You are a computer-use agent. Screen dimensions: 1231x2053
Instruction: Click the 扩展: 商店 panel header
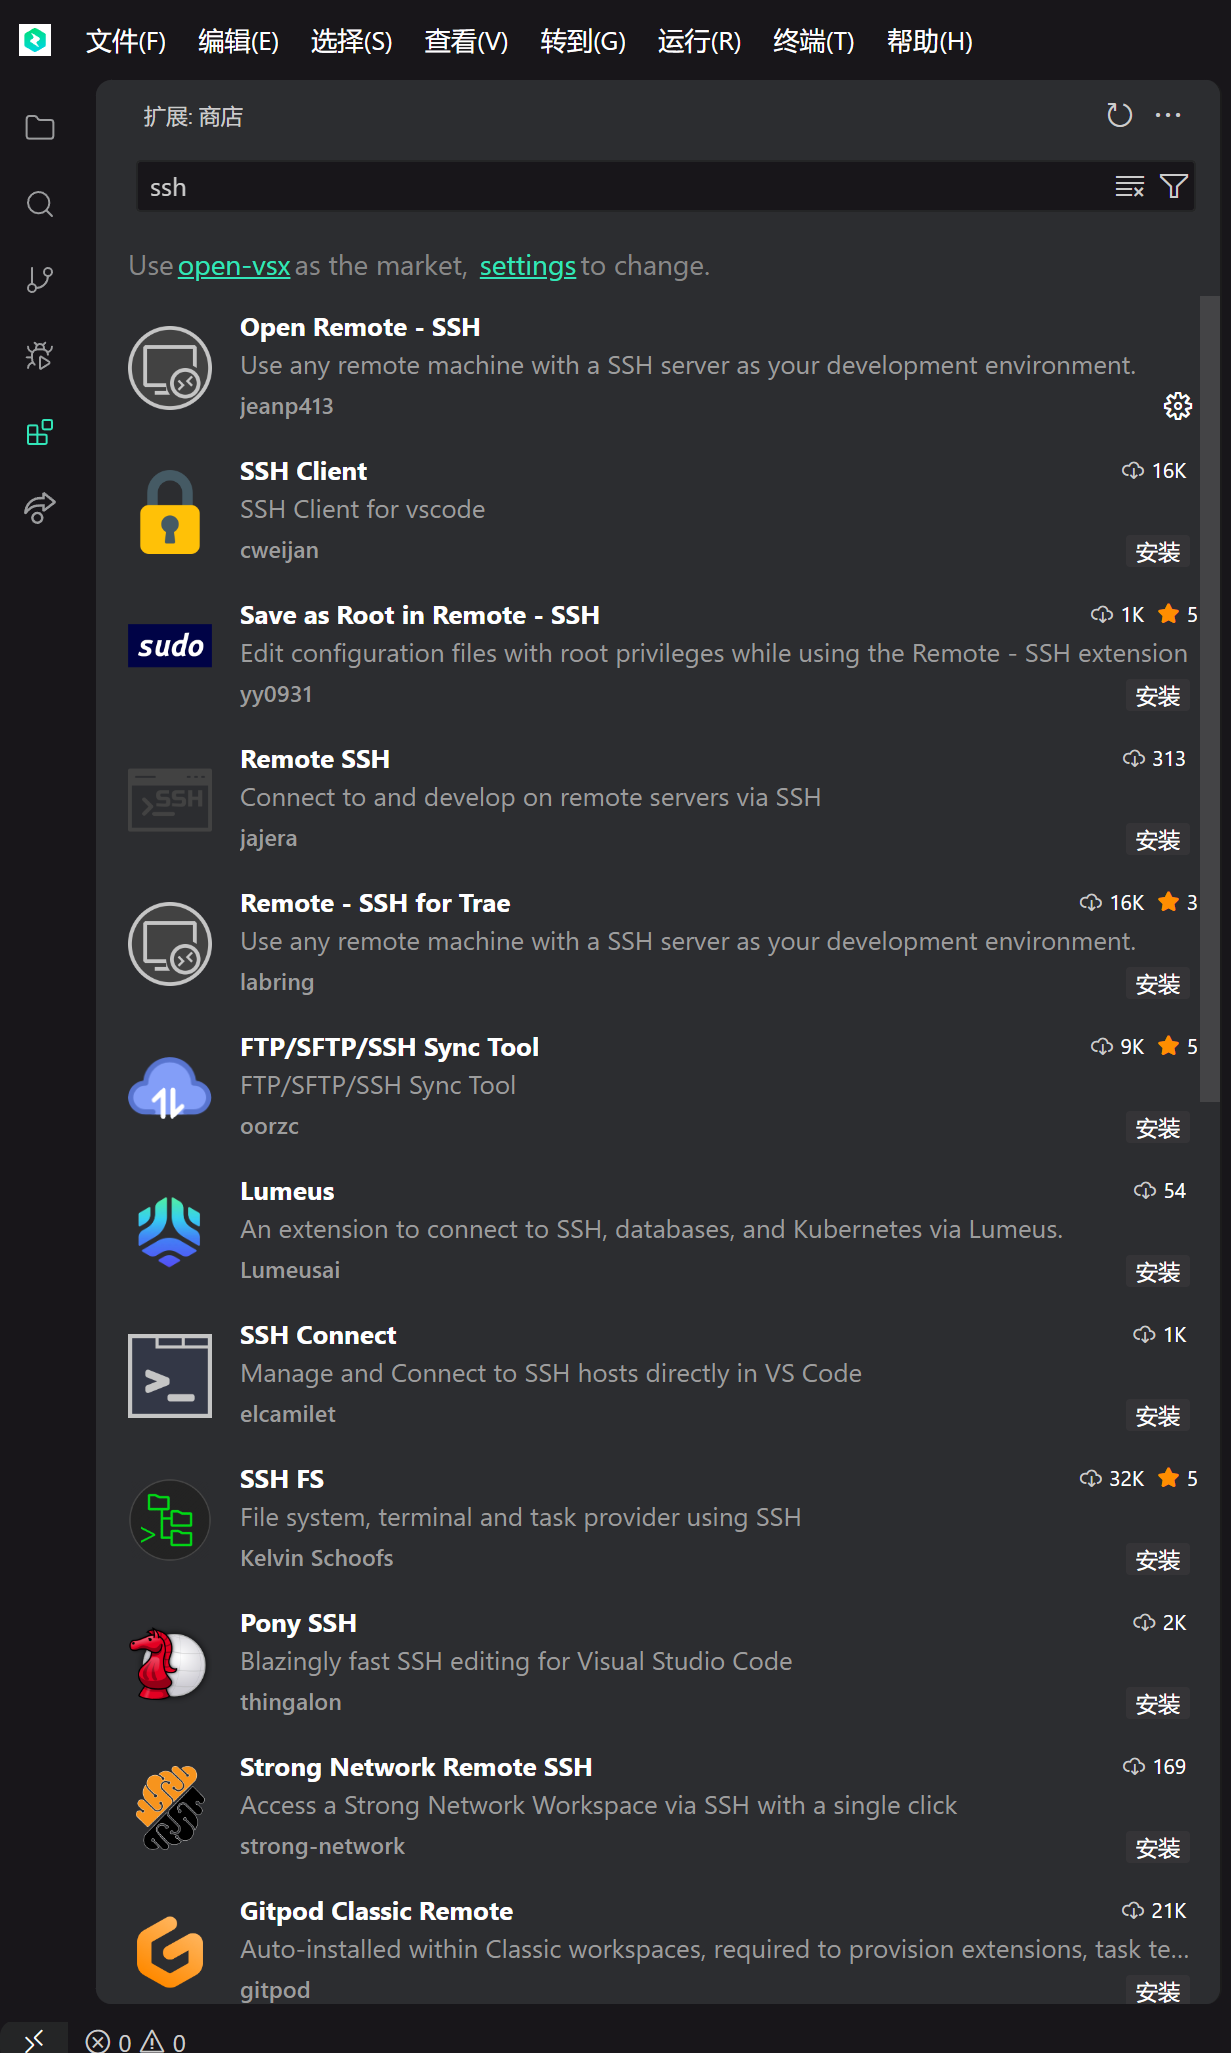(x=193, y=117)
